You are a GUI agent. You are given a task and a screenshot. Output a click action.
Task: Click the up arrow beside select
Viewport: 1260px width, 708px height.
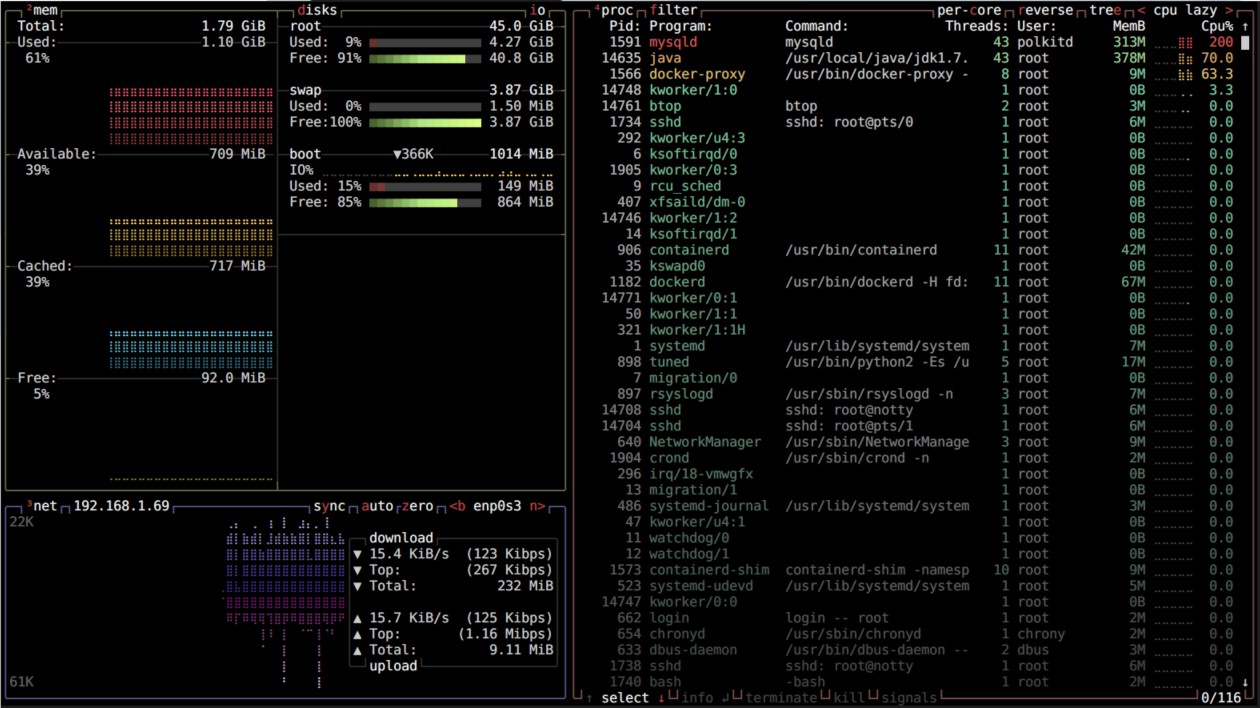(x=589, y=698)
